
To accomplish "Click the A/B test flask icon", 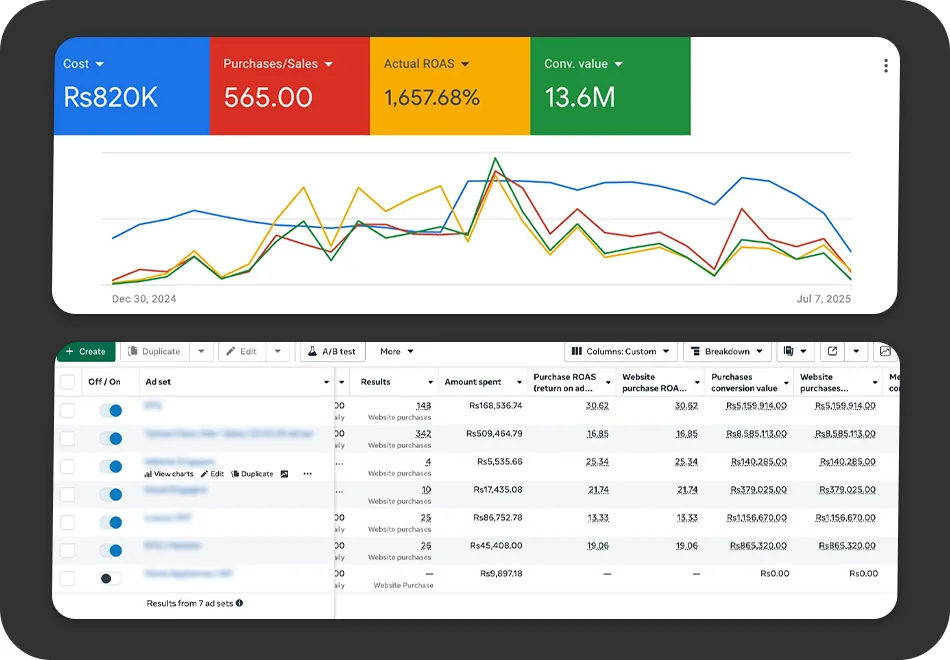I will point(312,352).
